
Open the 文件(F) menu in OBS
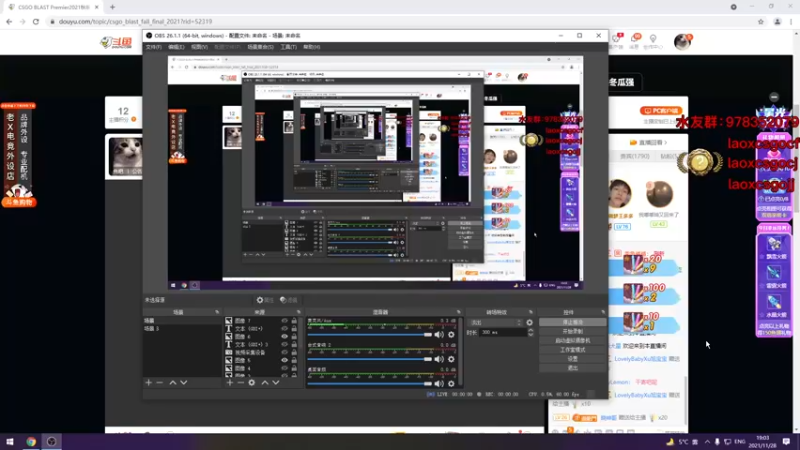[x=154, y=47]
